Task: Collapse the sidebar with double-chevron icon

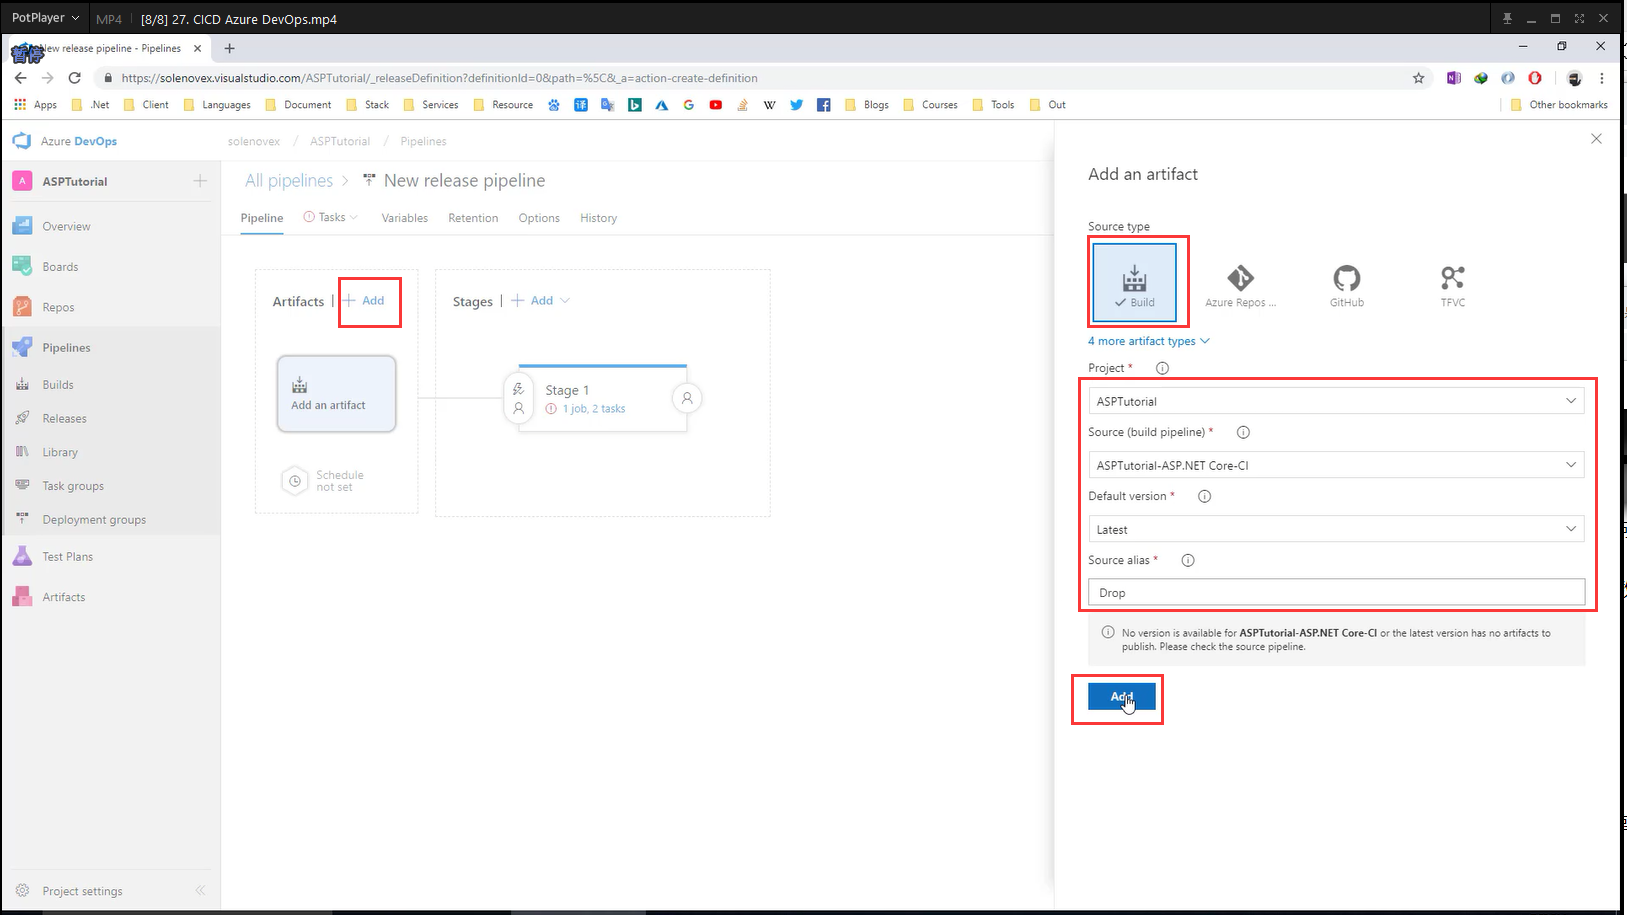Action: [200, 890]
